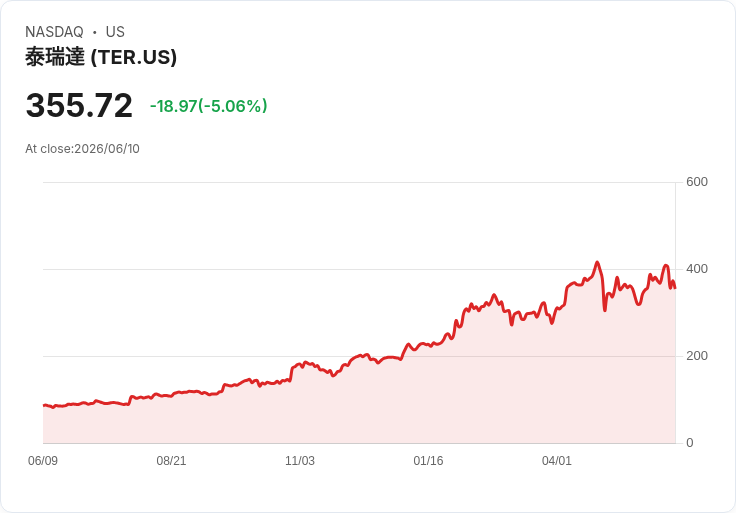Click the 200 y-axis label

pyautogui.click(x=697, y=356)
